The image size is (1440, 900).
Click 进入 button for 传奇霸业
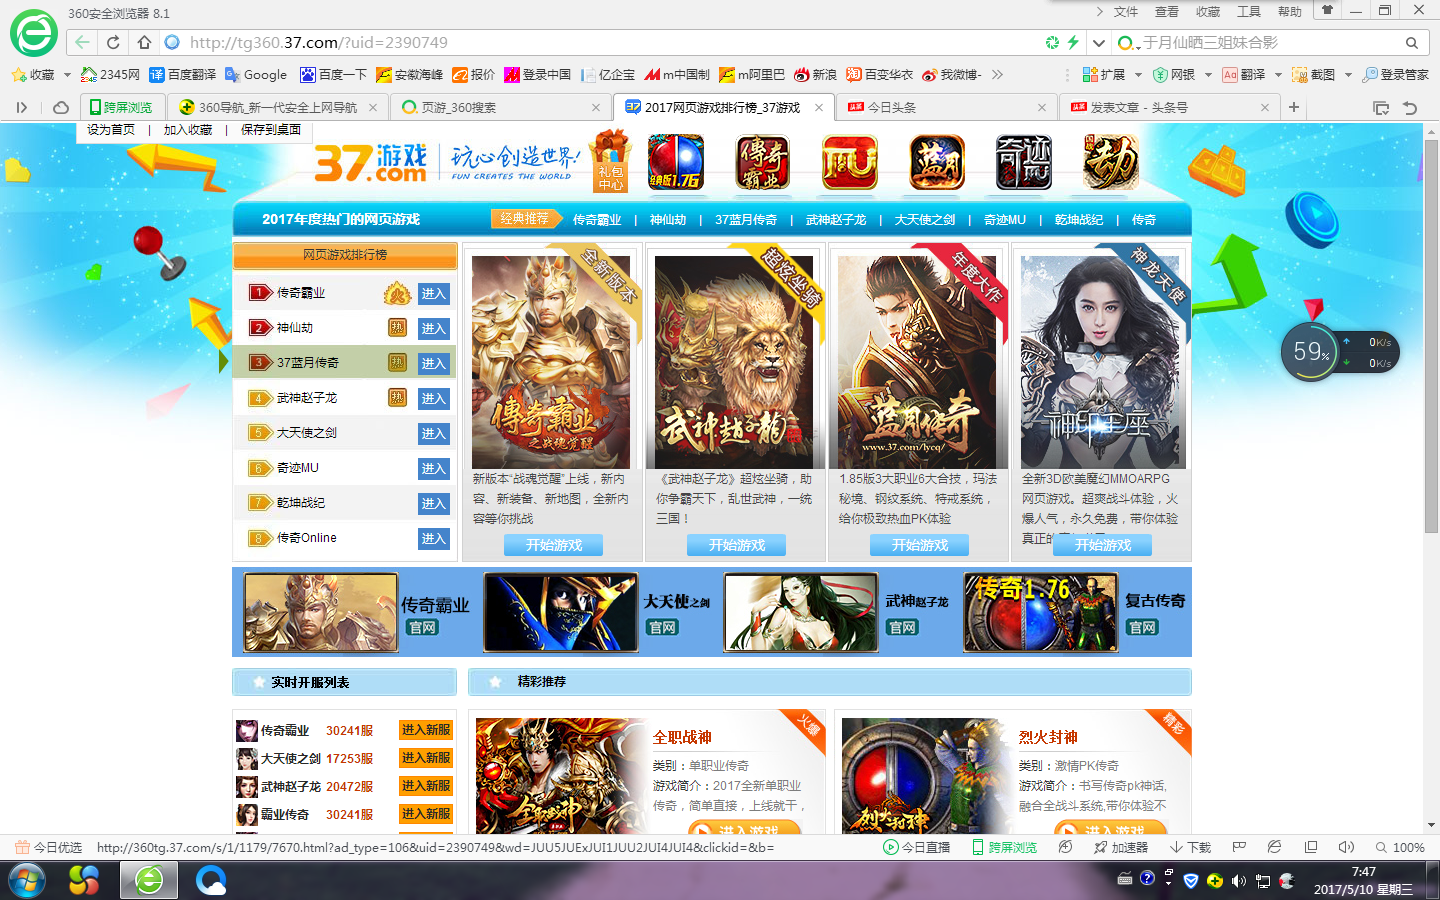point(433,294)
